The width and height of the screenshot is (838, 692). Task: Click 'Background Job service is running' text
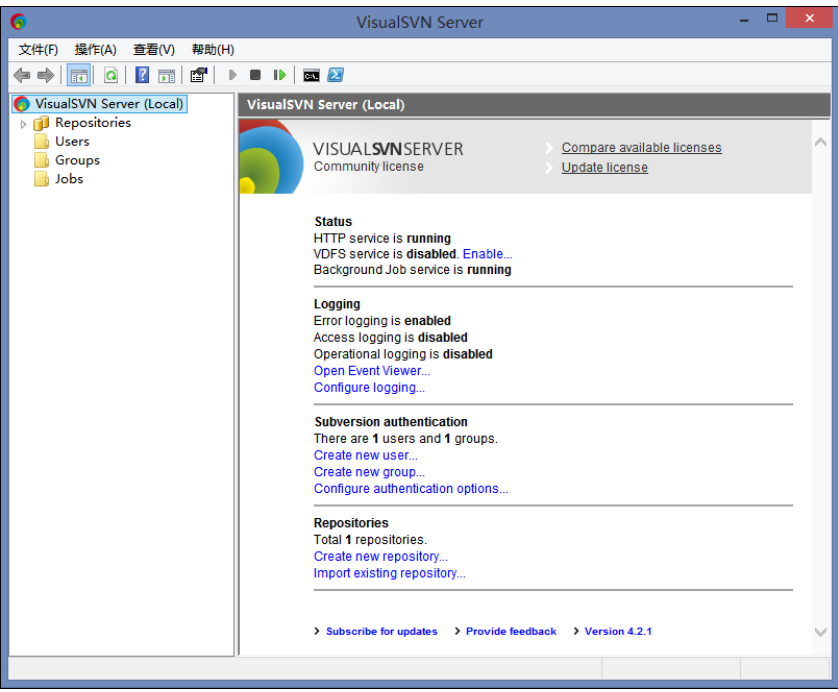point(413,270)
